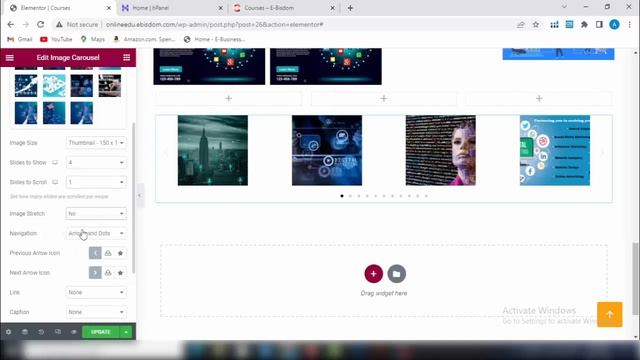The image size is (640, 360).
Task: Open Elementor page settings gear
Action: (x=8, y=332)
